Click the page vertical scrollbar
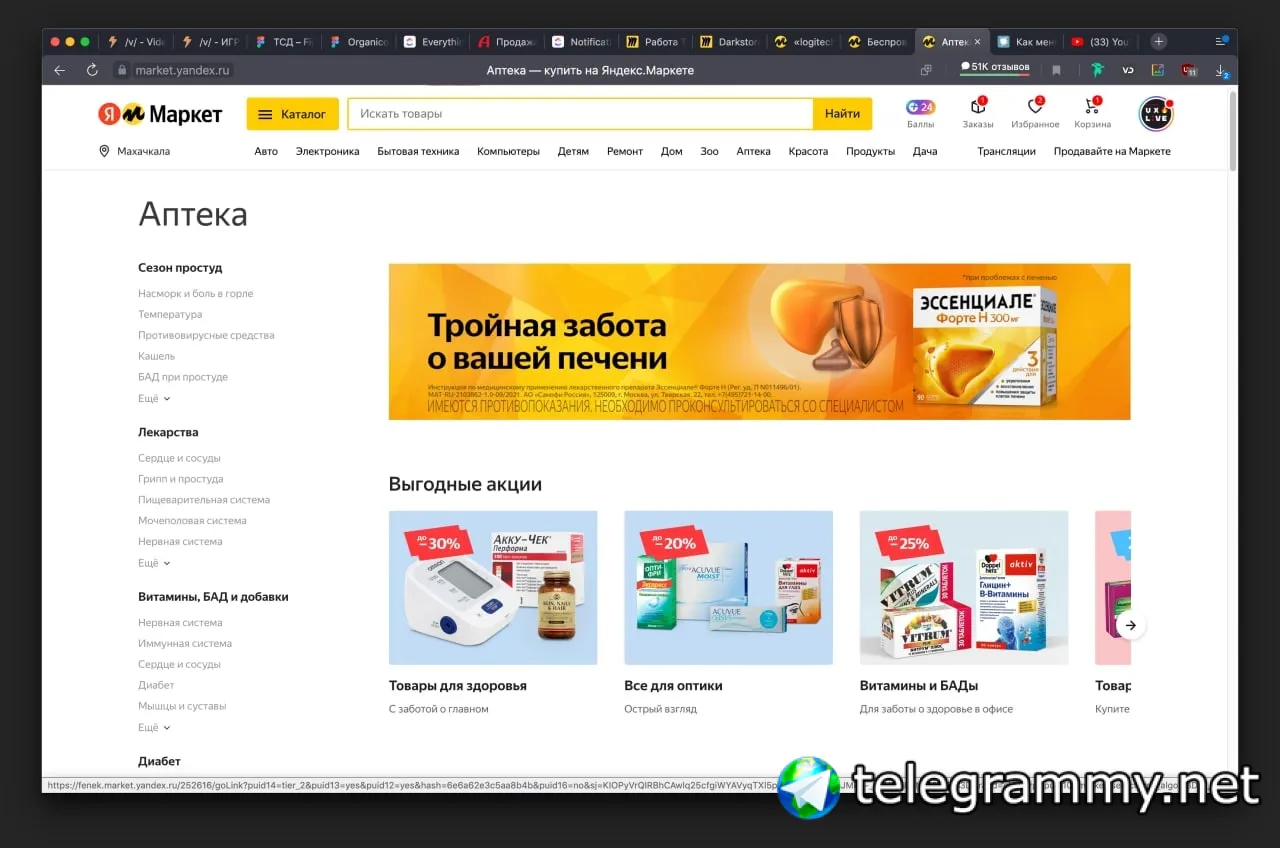Image resolution: width=1280 pixels, height=848 pixels. pyautogui.click(x=1233, y=130)
